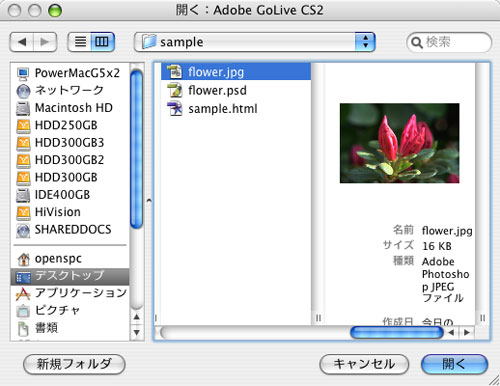The image size is (500, 386).
Task: Select the デスクトップ sidebar icon
Action: coord(23,276)
